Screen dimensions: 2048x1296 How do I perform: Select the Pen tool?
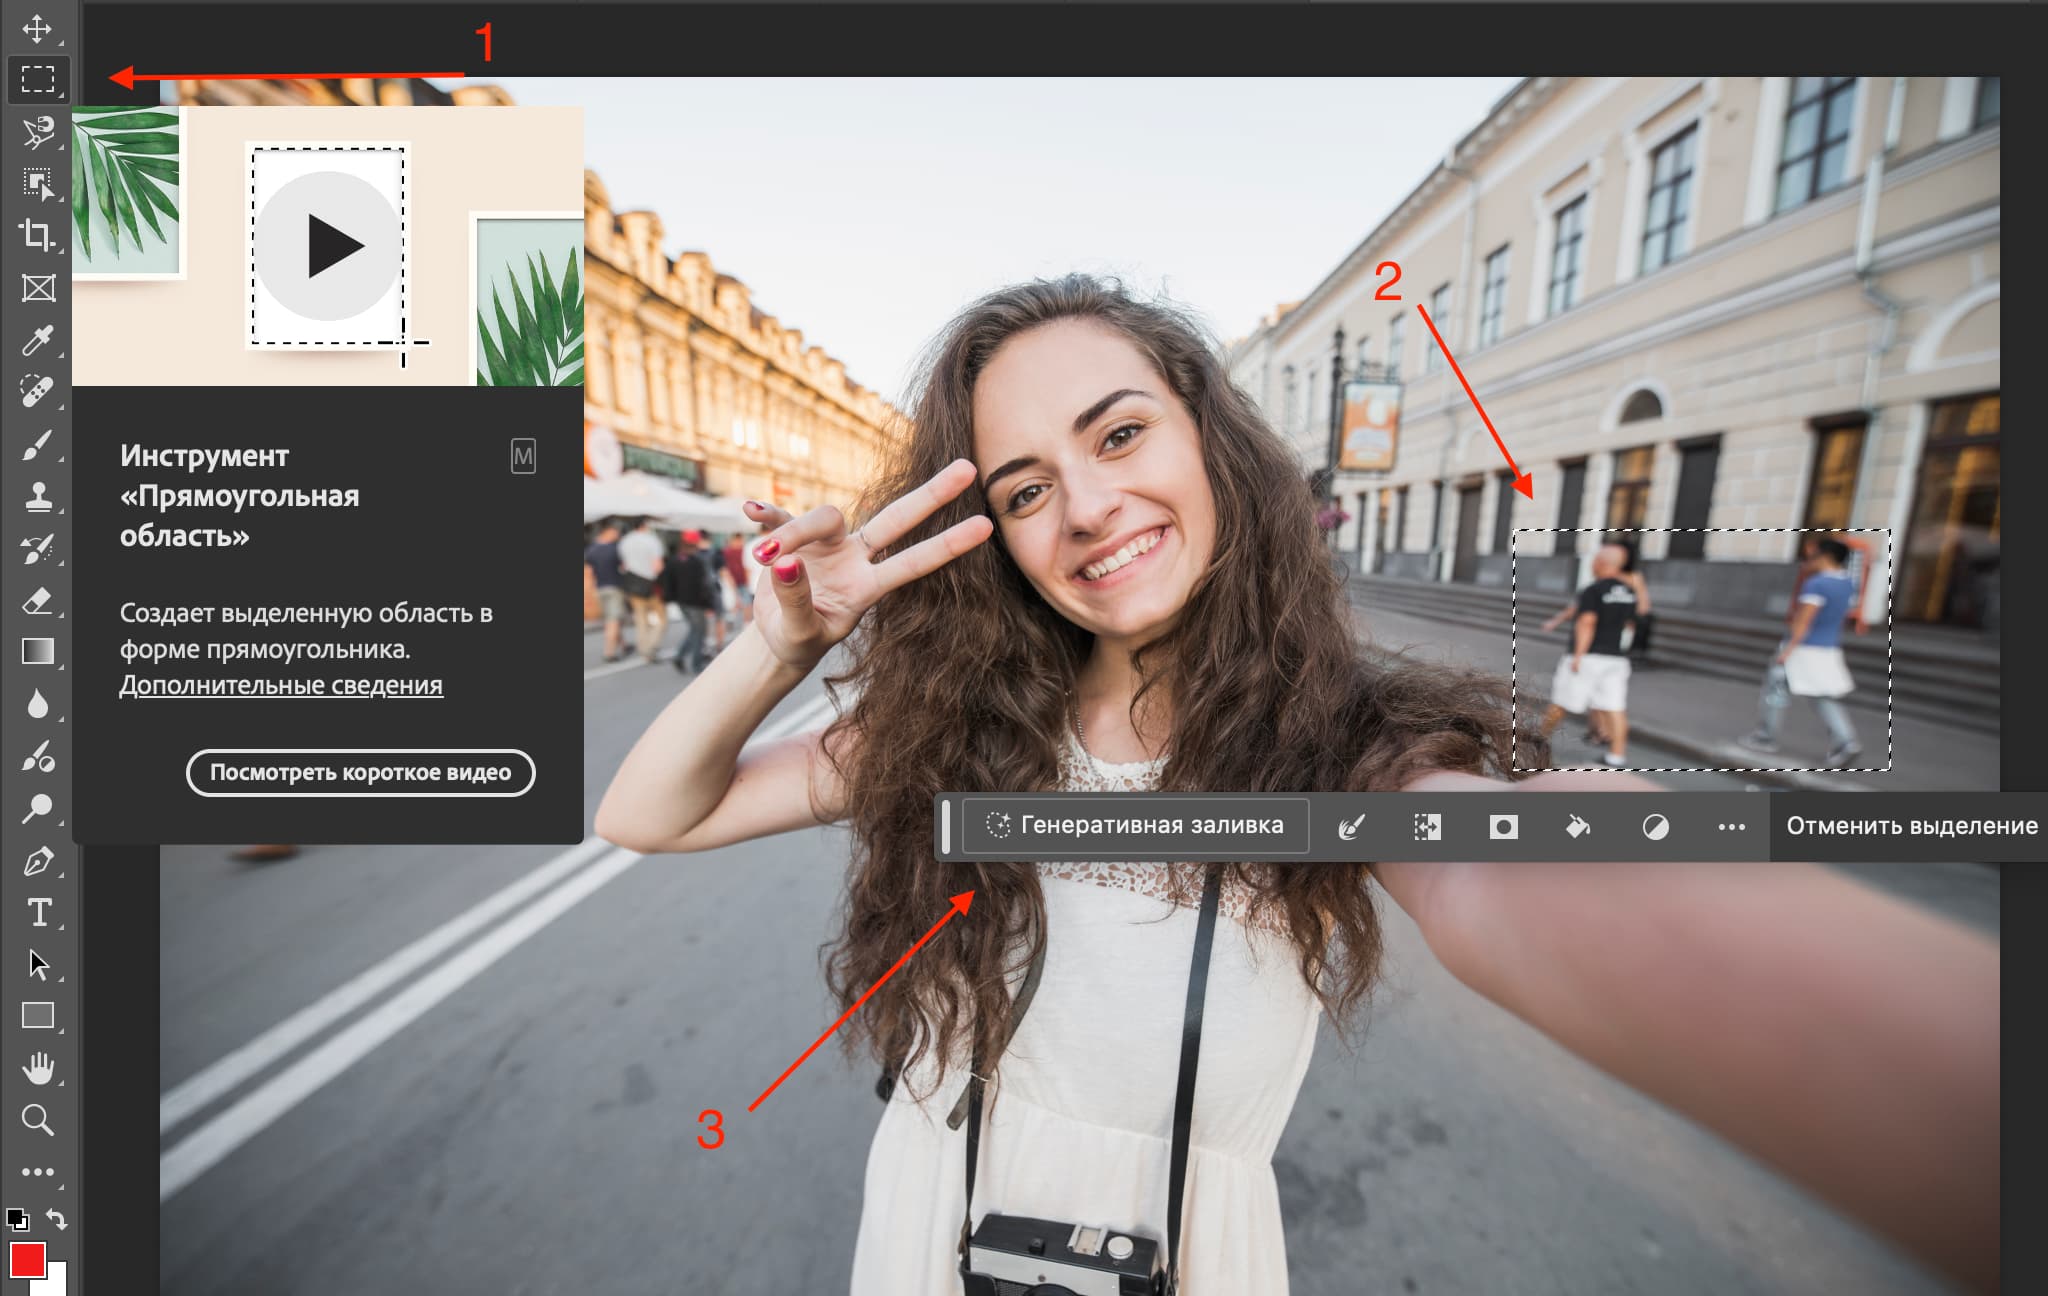[x=38, y=861]
